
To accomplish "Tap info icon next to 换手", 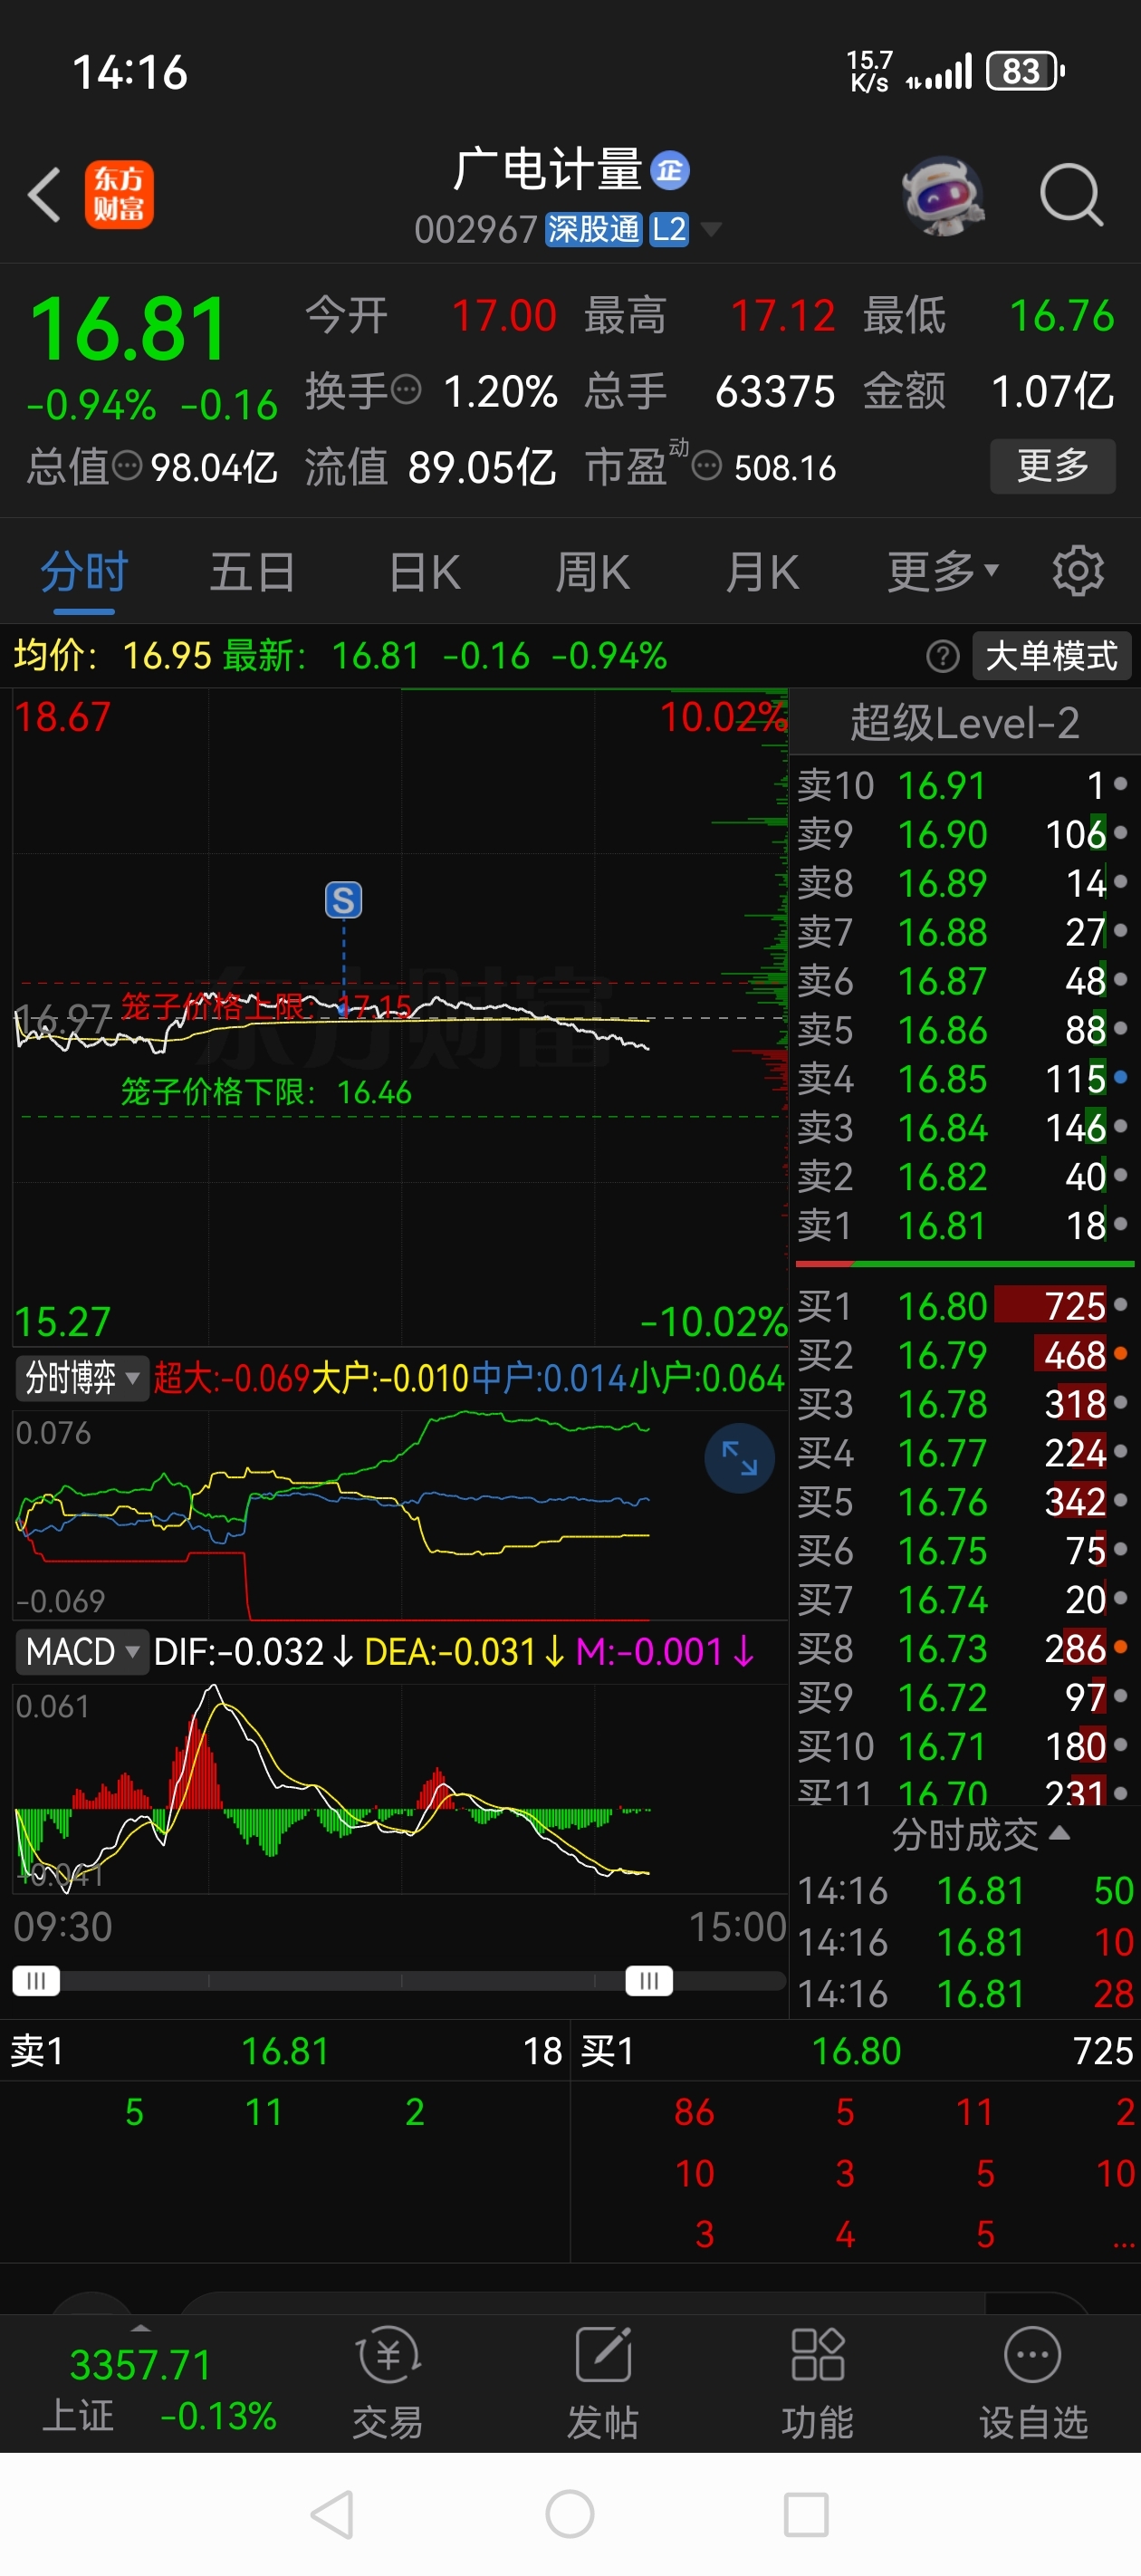I will 405,390.
